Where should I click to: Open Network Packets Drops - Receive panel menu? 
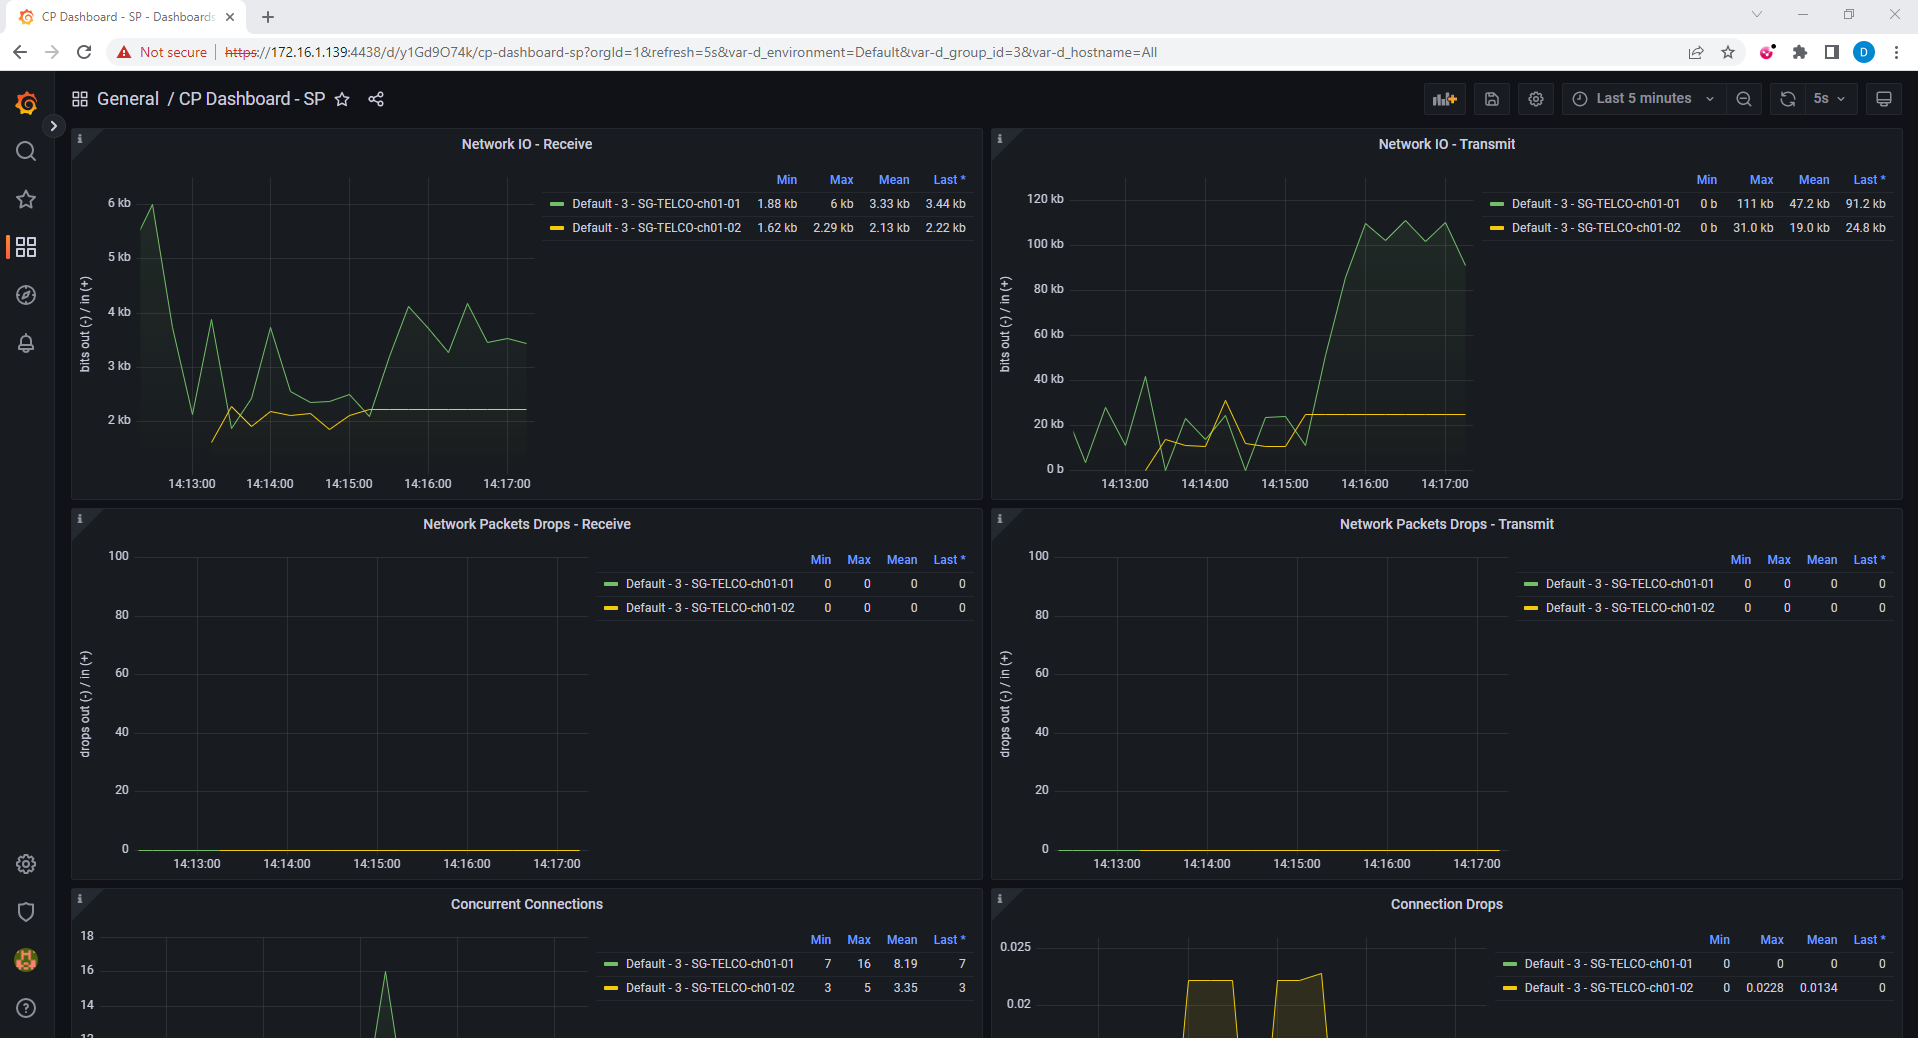[527, 524]
